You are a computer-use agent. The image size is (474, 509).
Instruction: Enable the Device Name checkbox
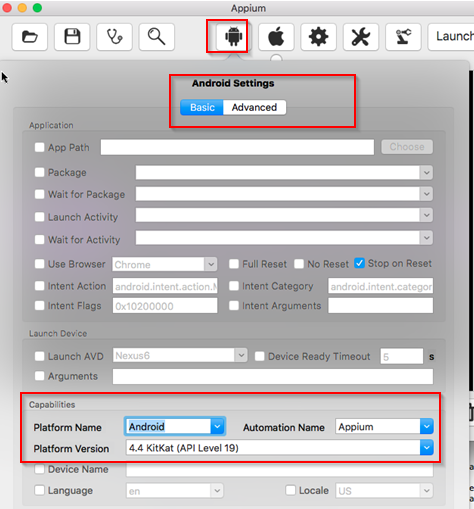[40, 469]
